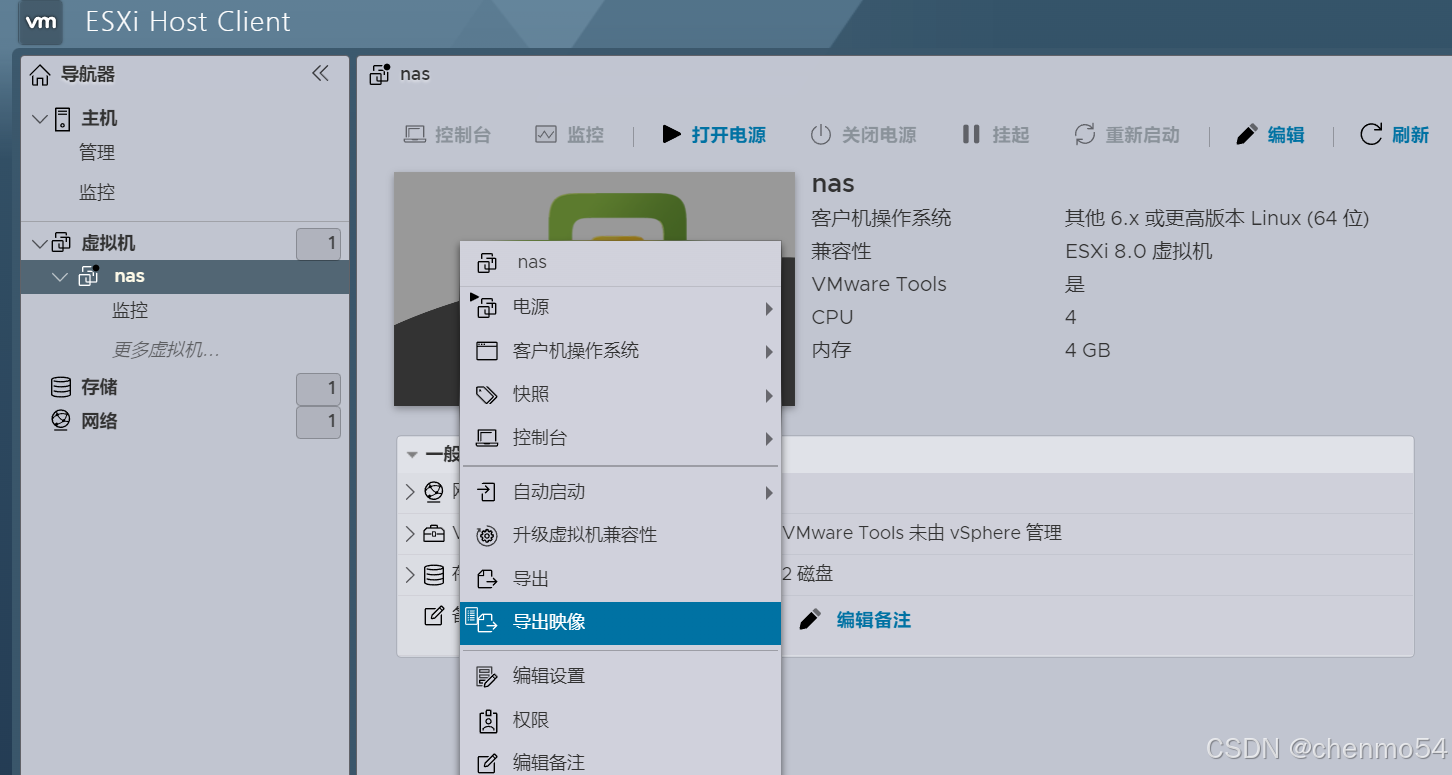Click the Virtual Machines icon in navigator
Image resolution: width=1452 pixels, height=775 pixels.
pos(62,243)
